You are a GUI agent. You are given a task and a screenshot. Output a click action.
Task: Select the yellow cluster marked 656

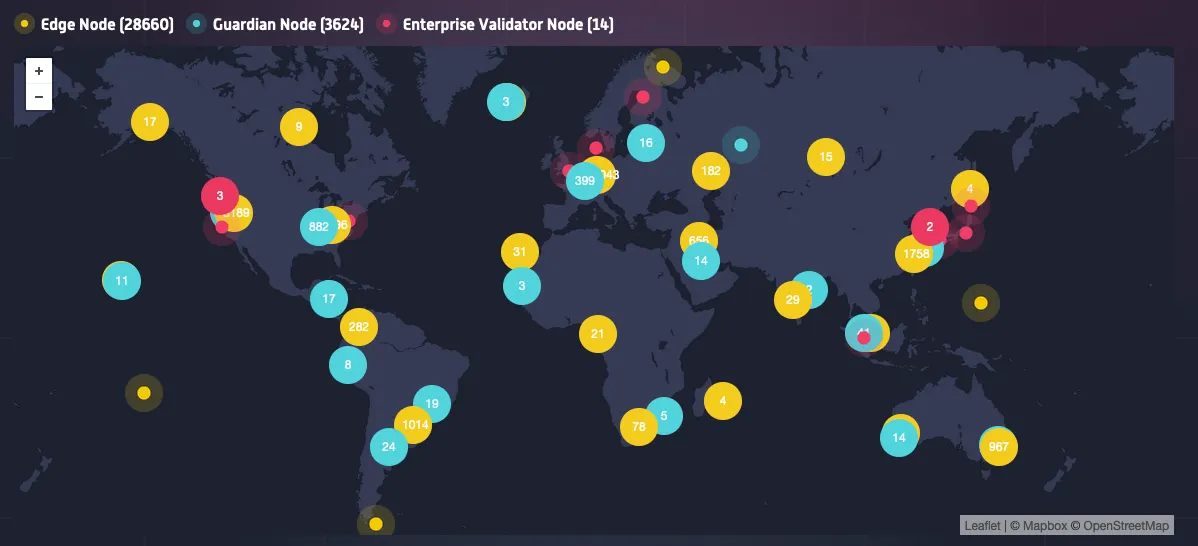point(698,235)
